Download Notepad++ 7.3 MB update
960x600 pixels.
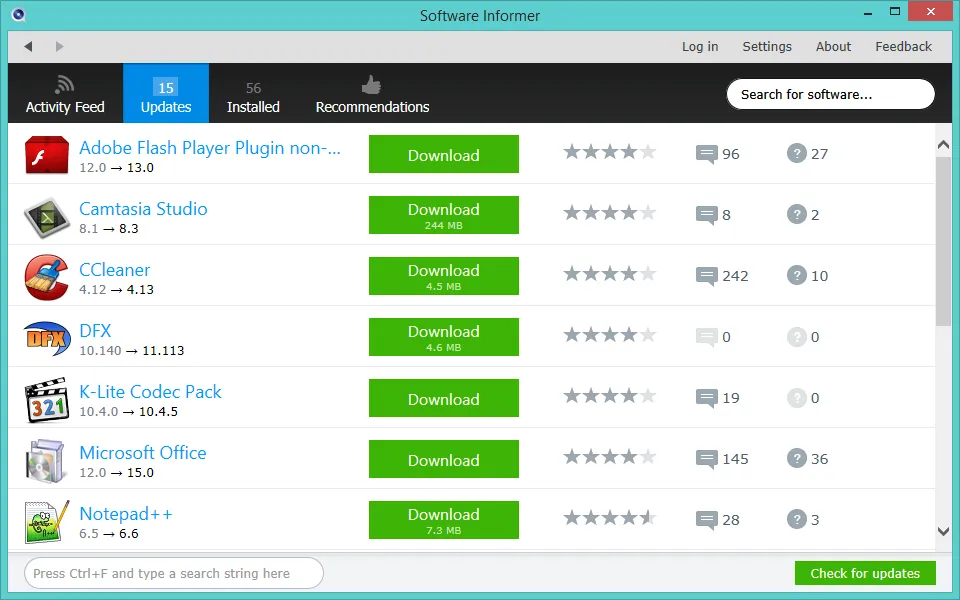pos(444,520)
